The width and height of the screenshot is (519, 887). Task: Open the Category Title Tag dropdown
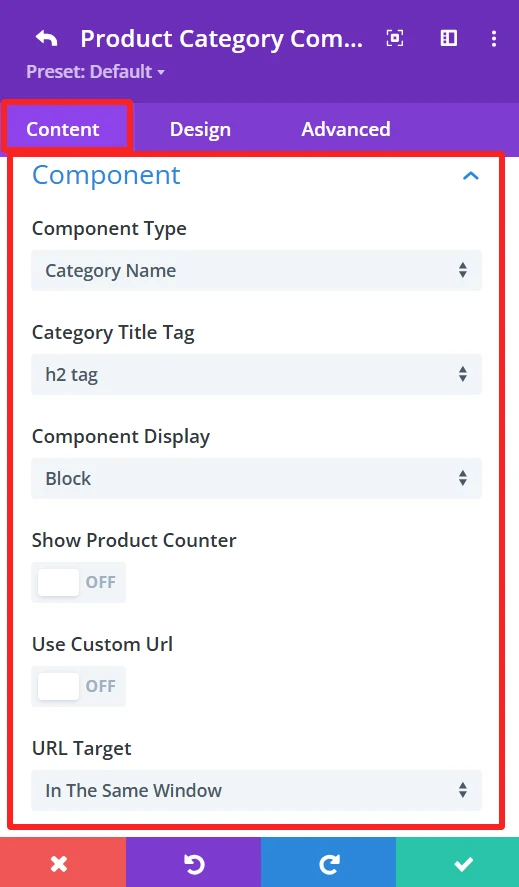click(x=256, y=374)
